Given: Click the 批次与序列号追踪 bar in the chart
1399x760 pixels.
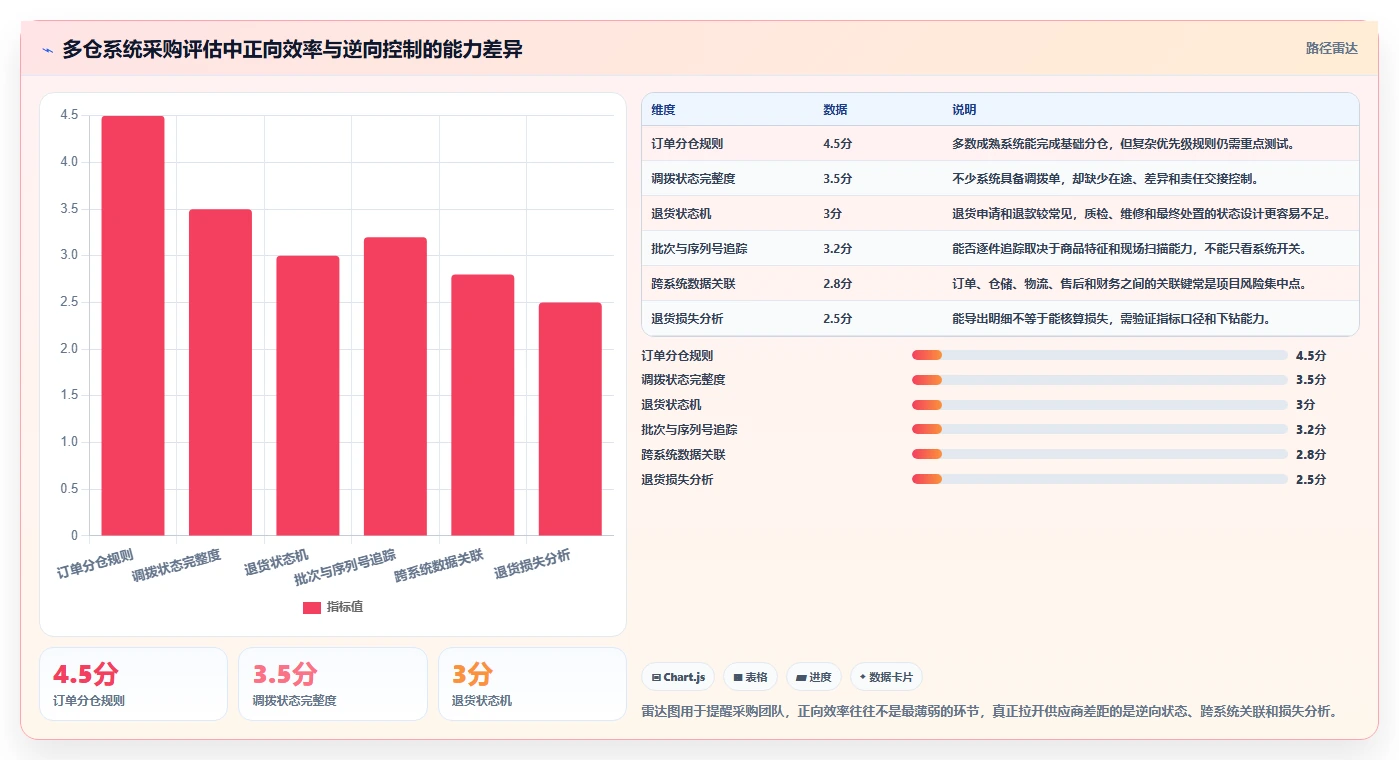Looking at the screenshot, I should 395,386.
